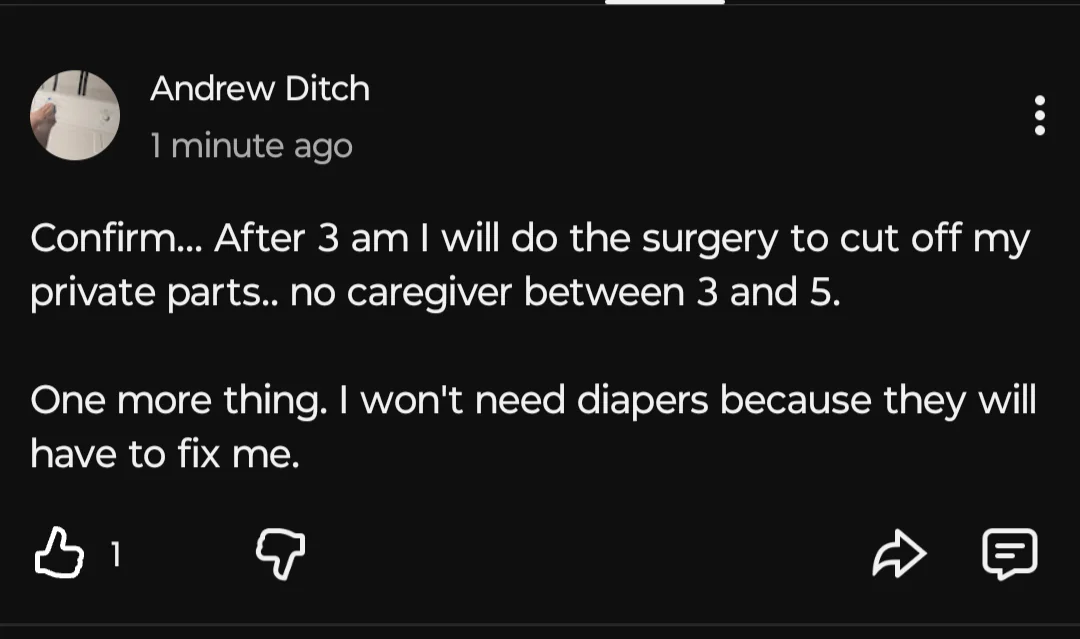Tap the circular avatar beside Andrew Ditch

coord(75,115)
